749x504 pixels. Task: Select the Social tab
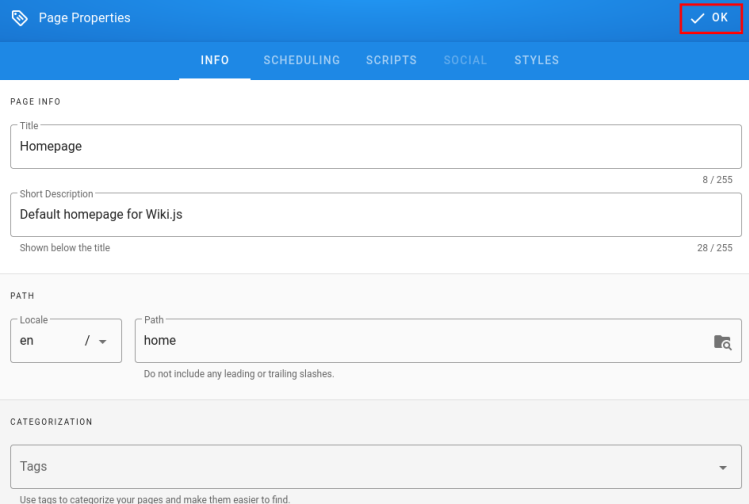[x=465, y=60]
